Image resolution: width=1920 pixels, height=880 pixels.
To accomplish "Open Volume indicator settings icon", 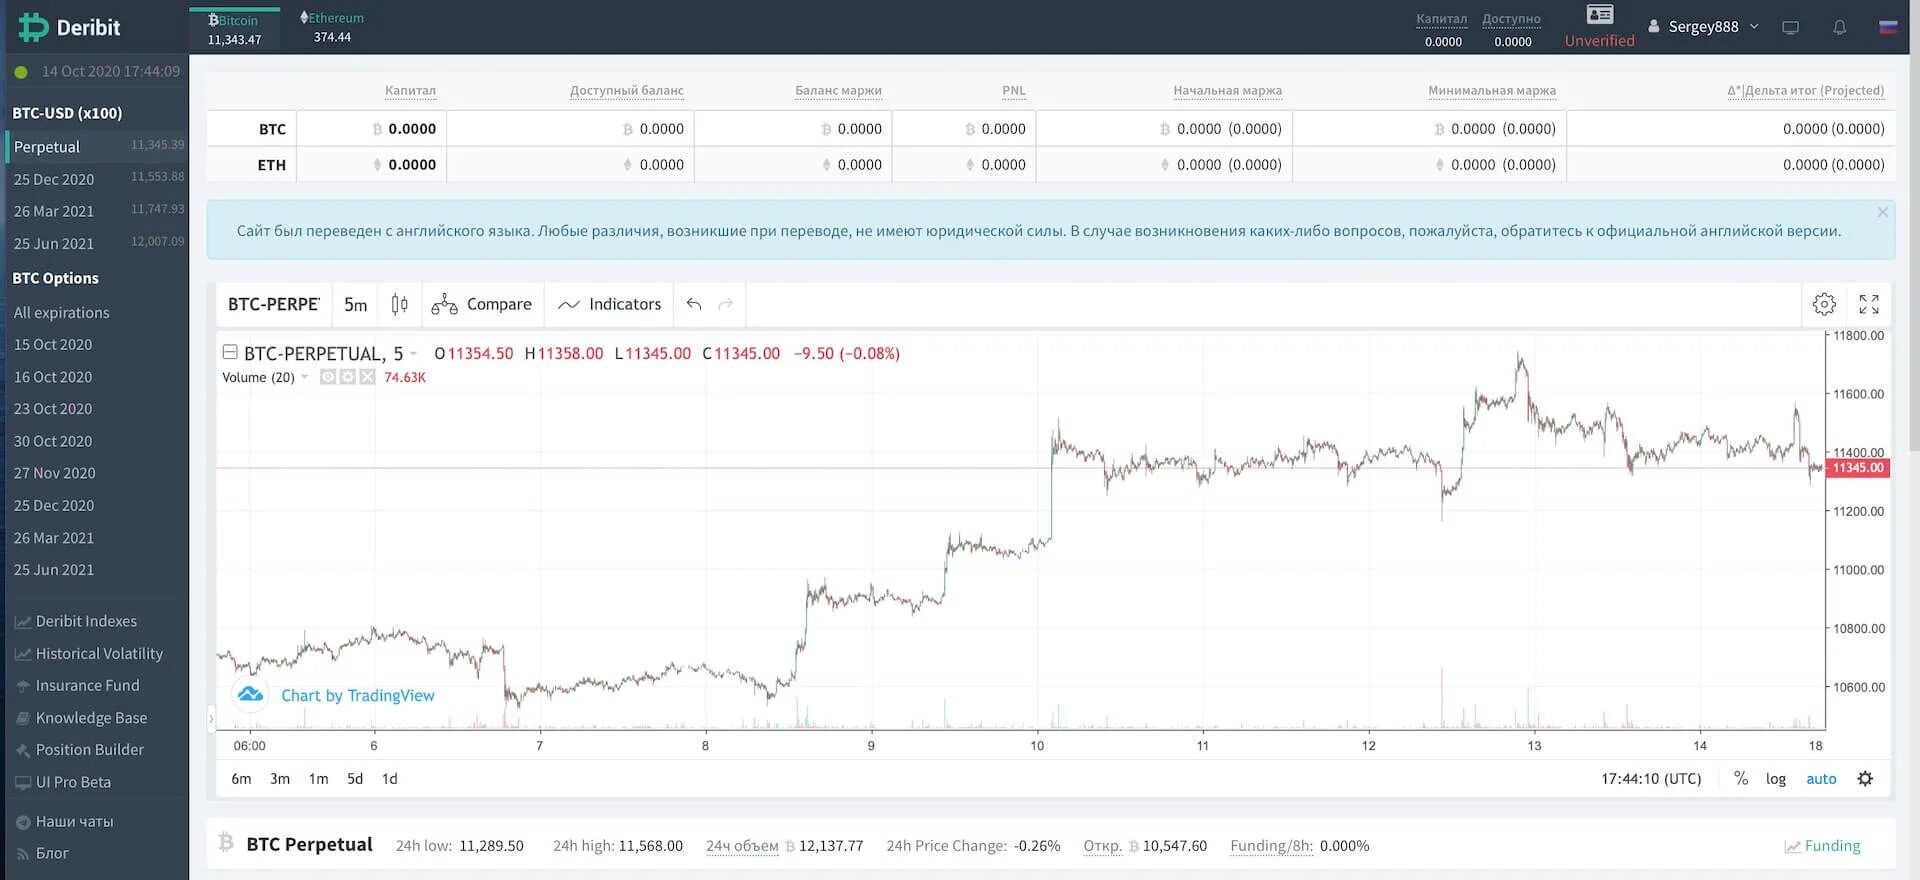I will (347, 377).
